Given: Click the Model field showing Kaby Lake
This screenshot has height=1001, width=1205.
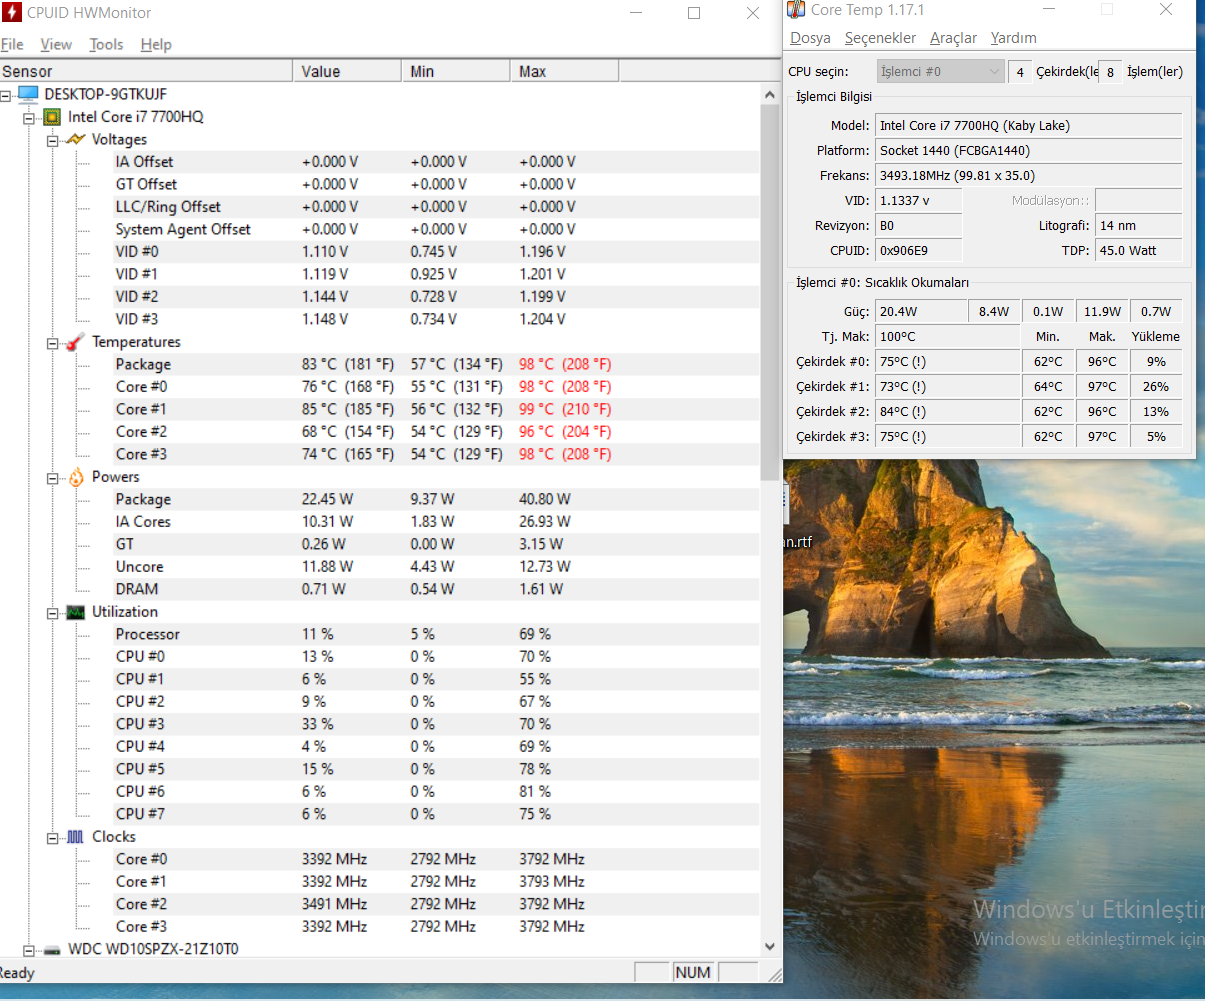Looking at the screenshot, I should [x=1029, y=126].
